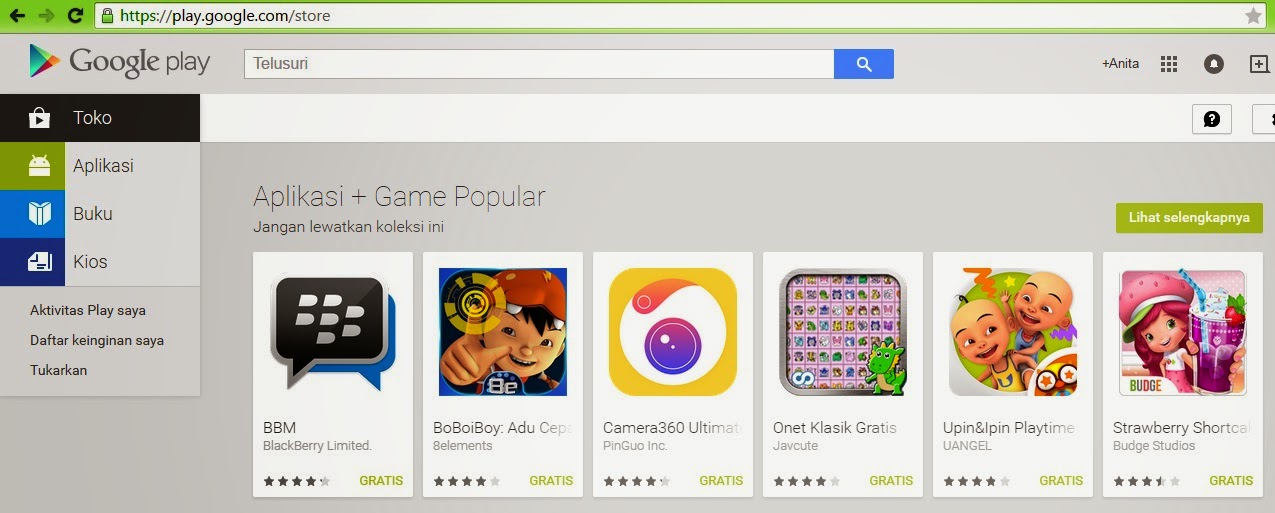Viewport: 1275px width, 513px height.
Task: Open the notifications bell icon
Action: pos(1214,64)
